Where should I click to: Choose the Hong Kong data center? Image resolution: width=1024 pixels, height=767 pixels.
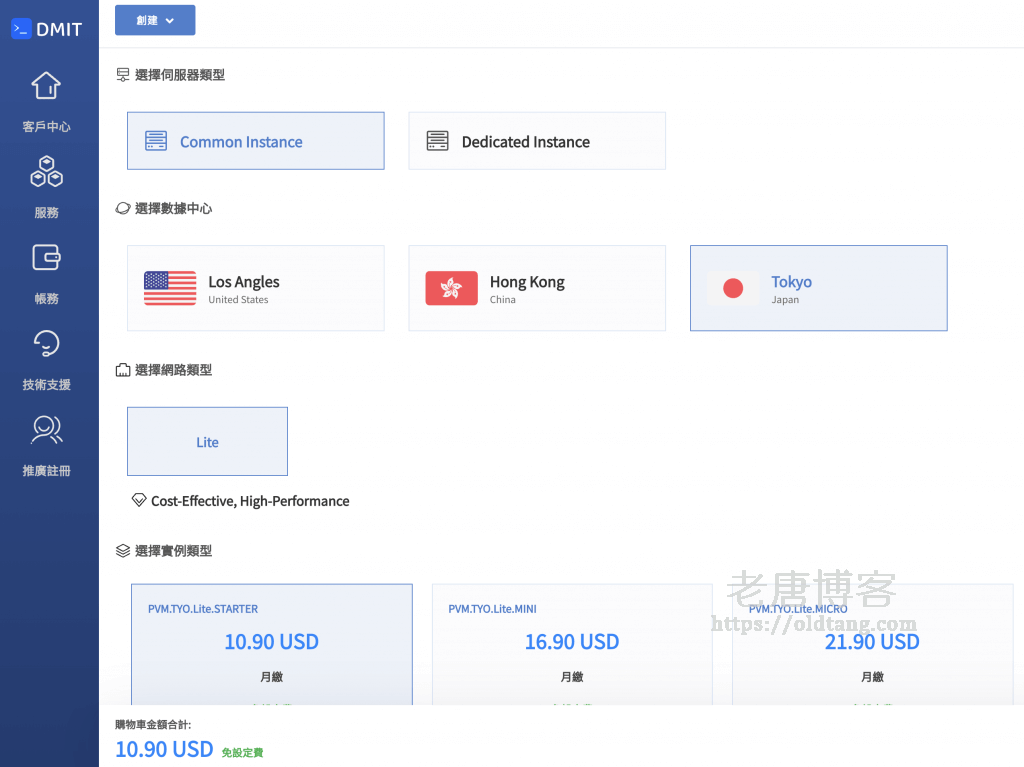[536, 288]
